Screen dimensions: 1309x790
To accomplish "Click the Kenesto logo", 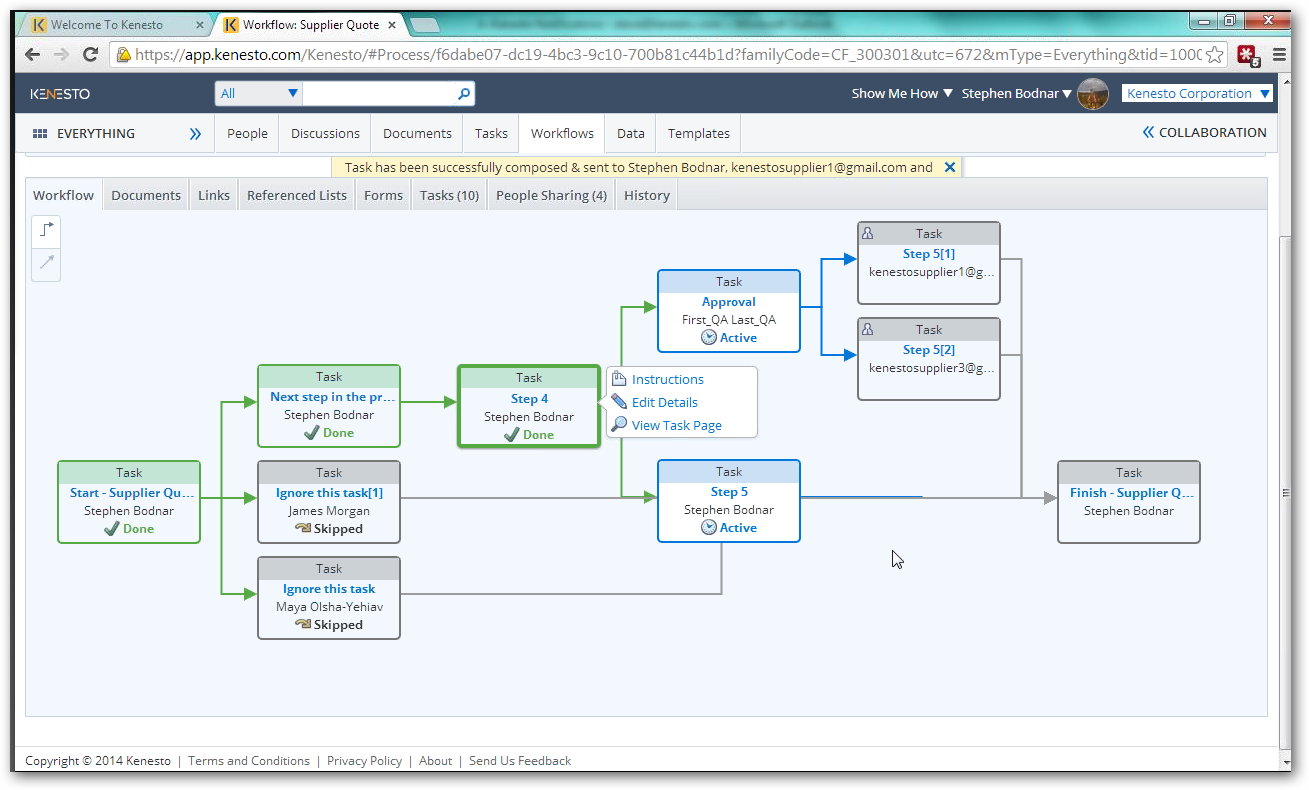I will click(x=60, y=94).
